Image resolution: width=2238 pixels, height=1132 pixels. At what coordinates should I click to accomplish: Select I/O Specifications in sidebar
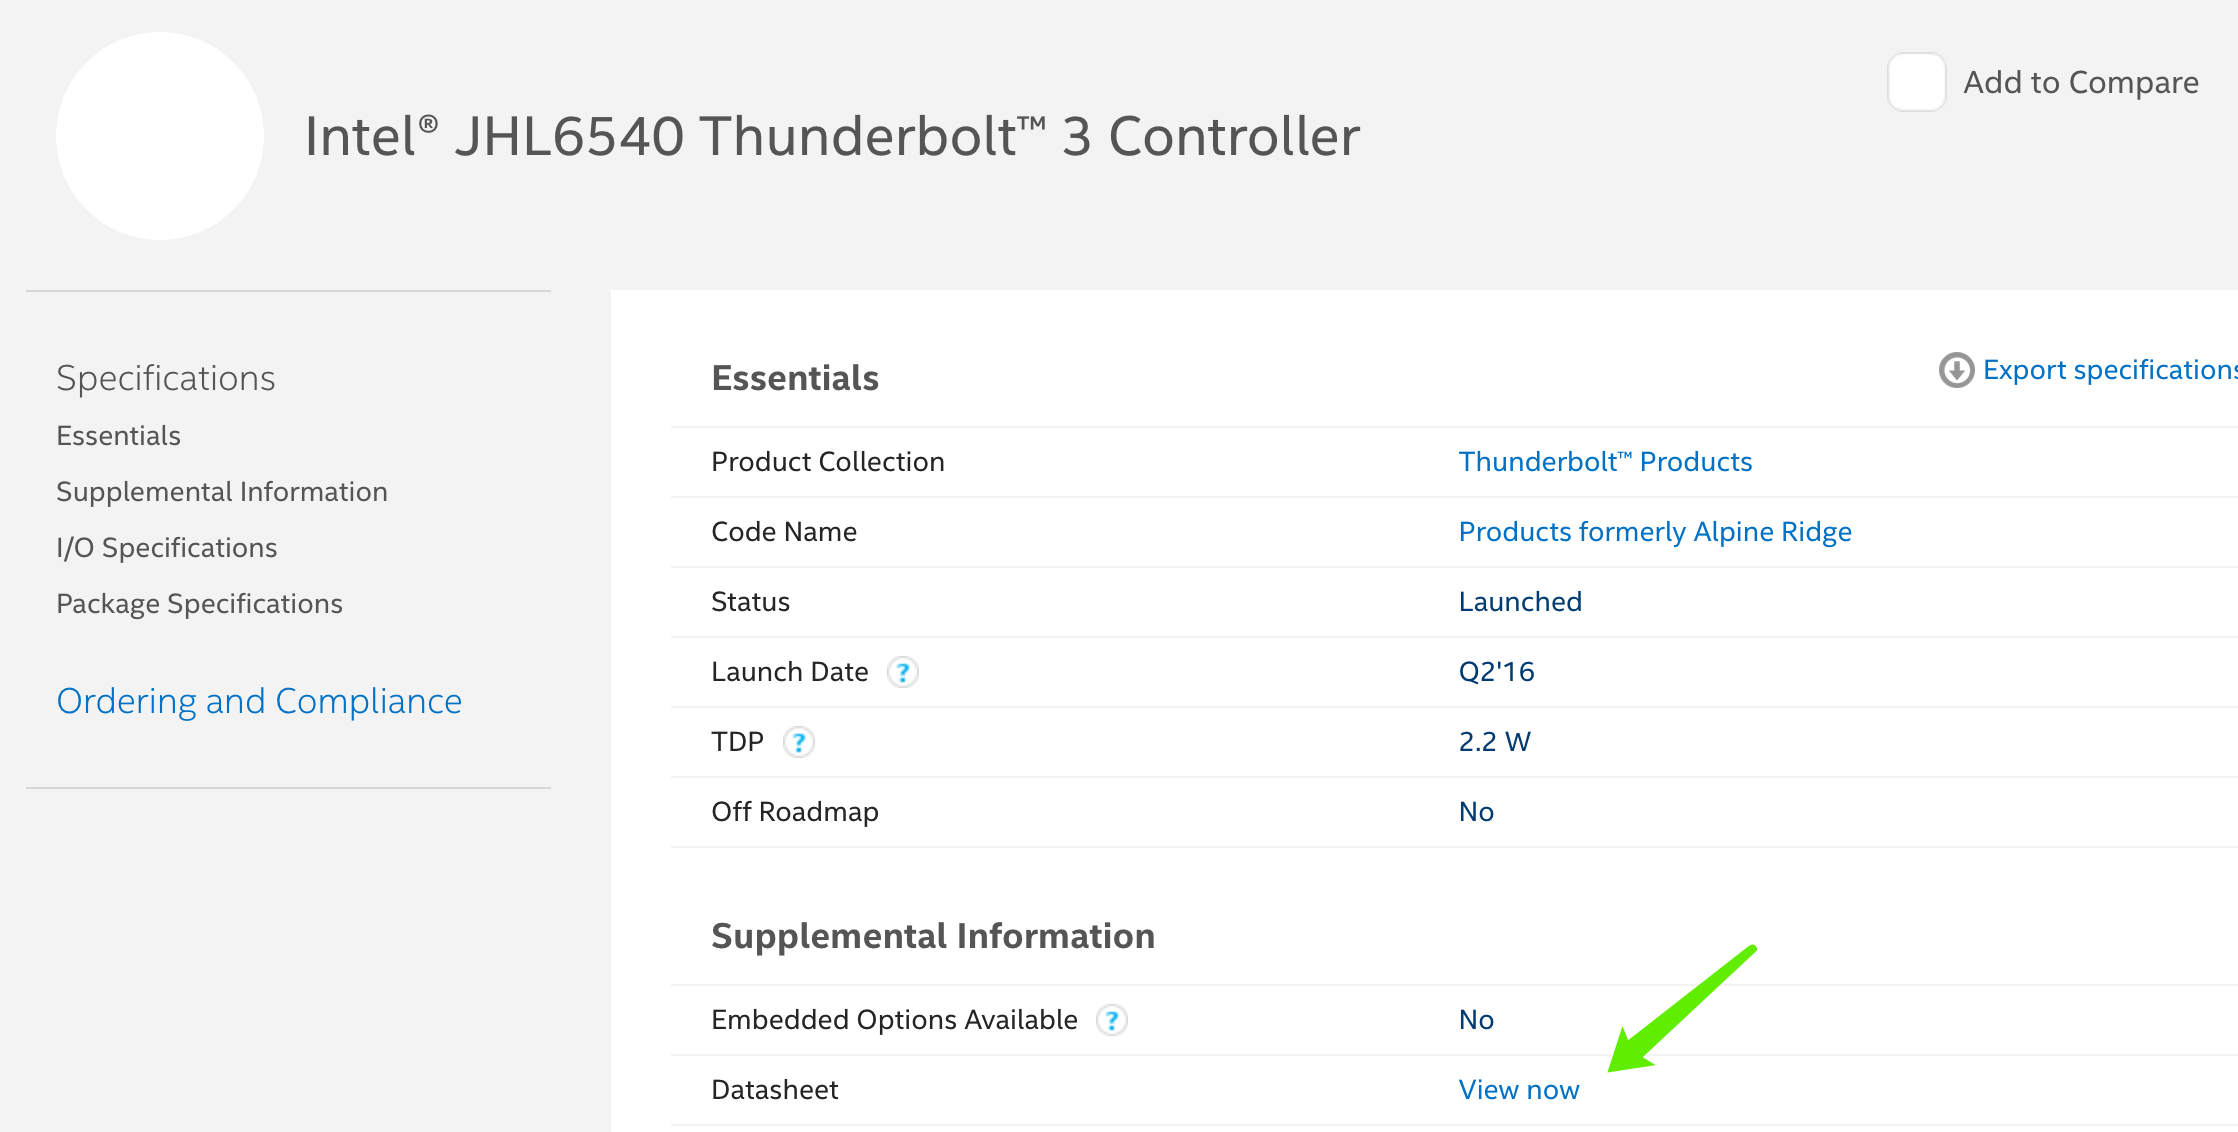point(166,548)
